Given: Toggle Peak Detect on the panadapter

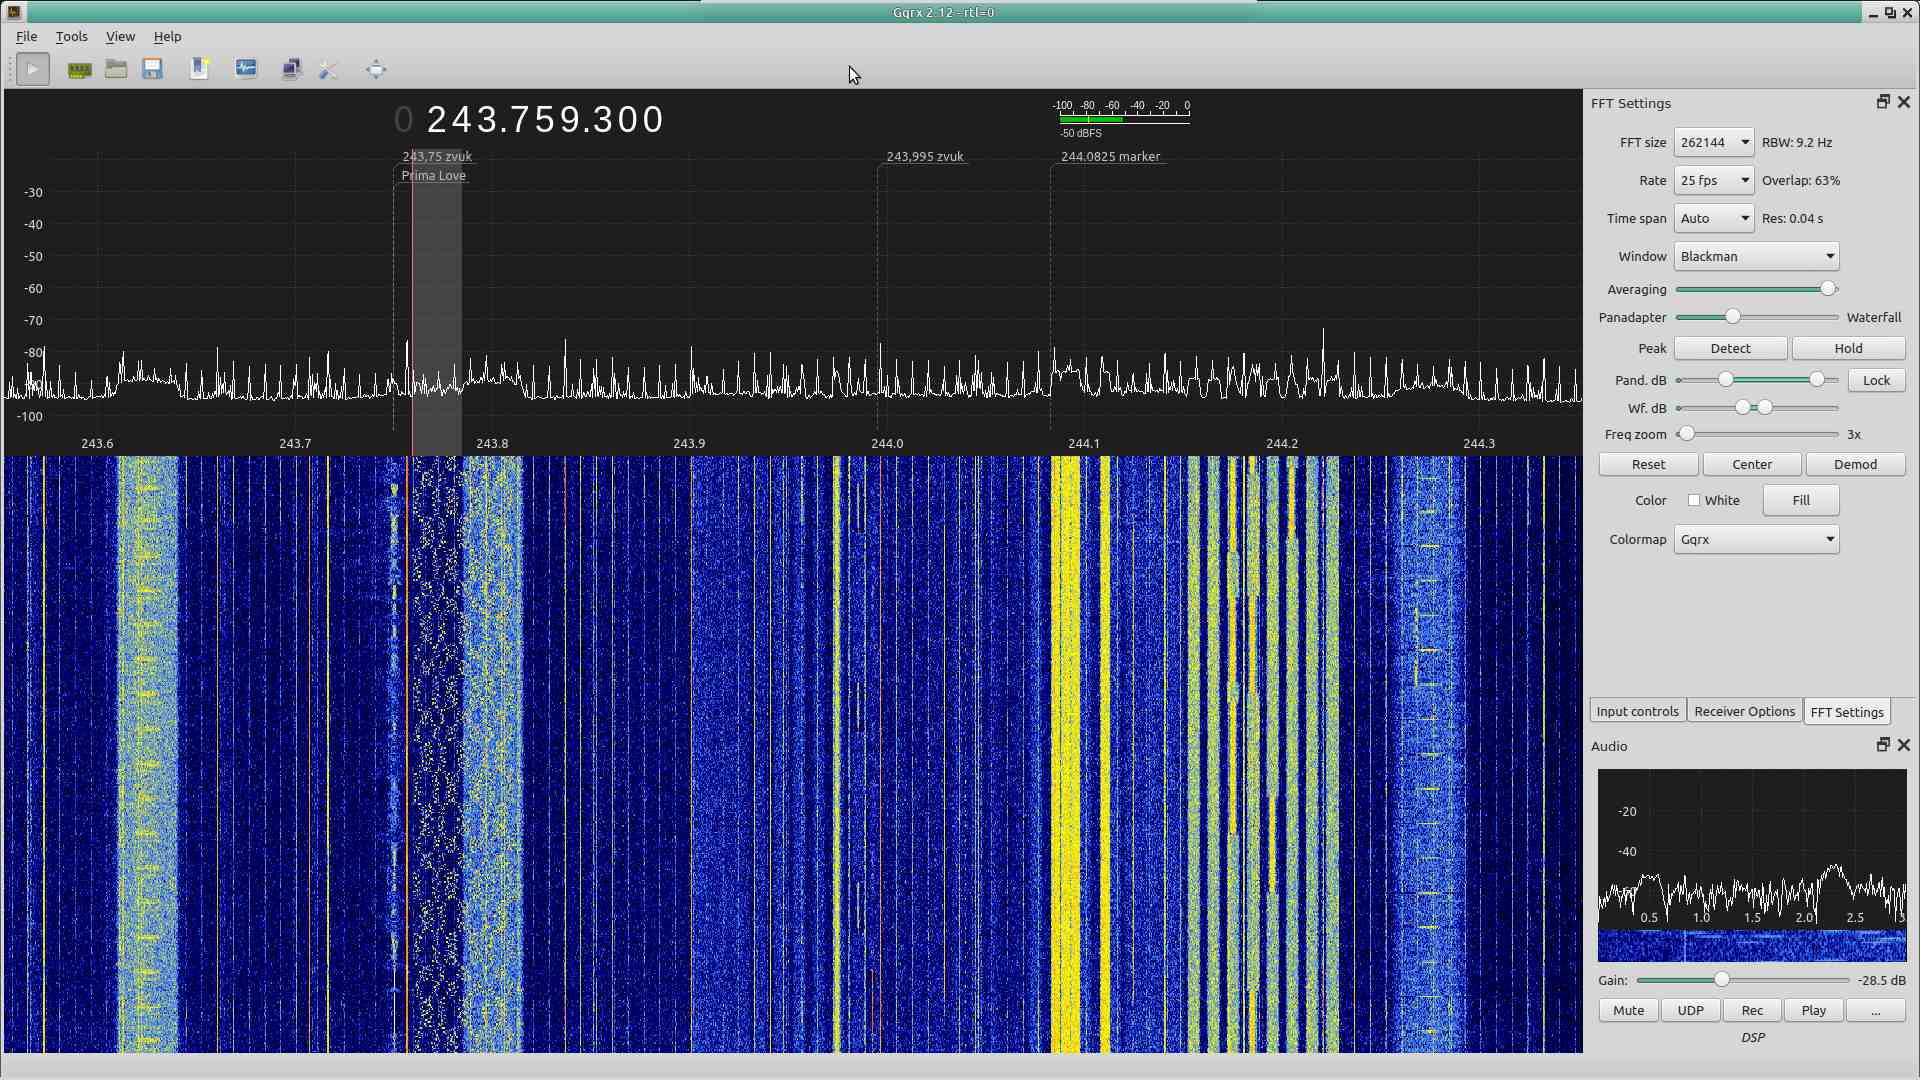Looking at the screenshot, I should pyautogui.click(x=1730, y=349).
